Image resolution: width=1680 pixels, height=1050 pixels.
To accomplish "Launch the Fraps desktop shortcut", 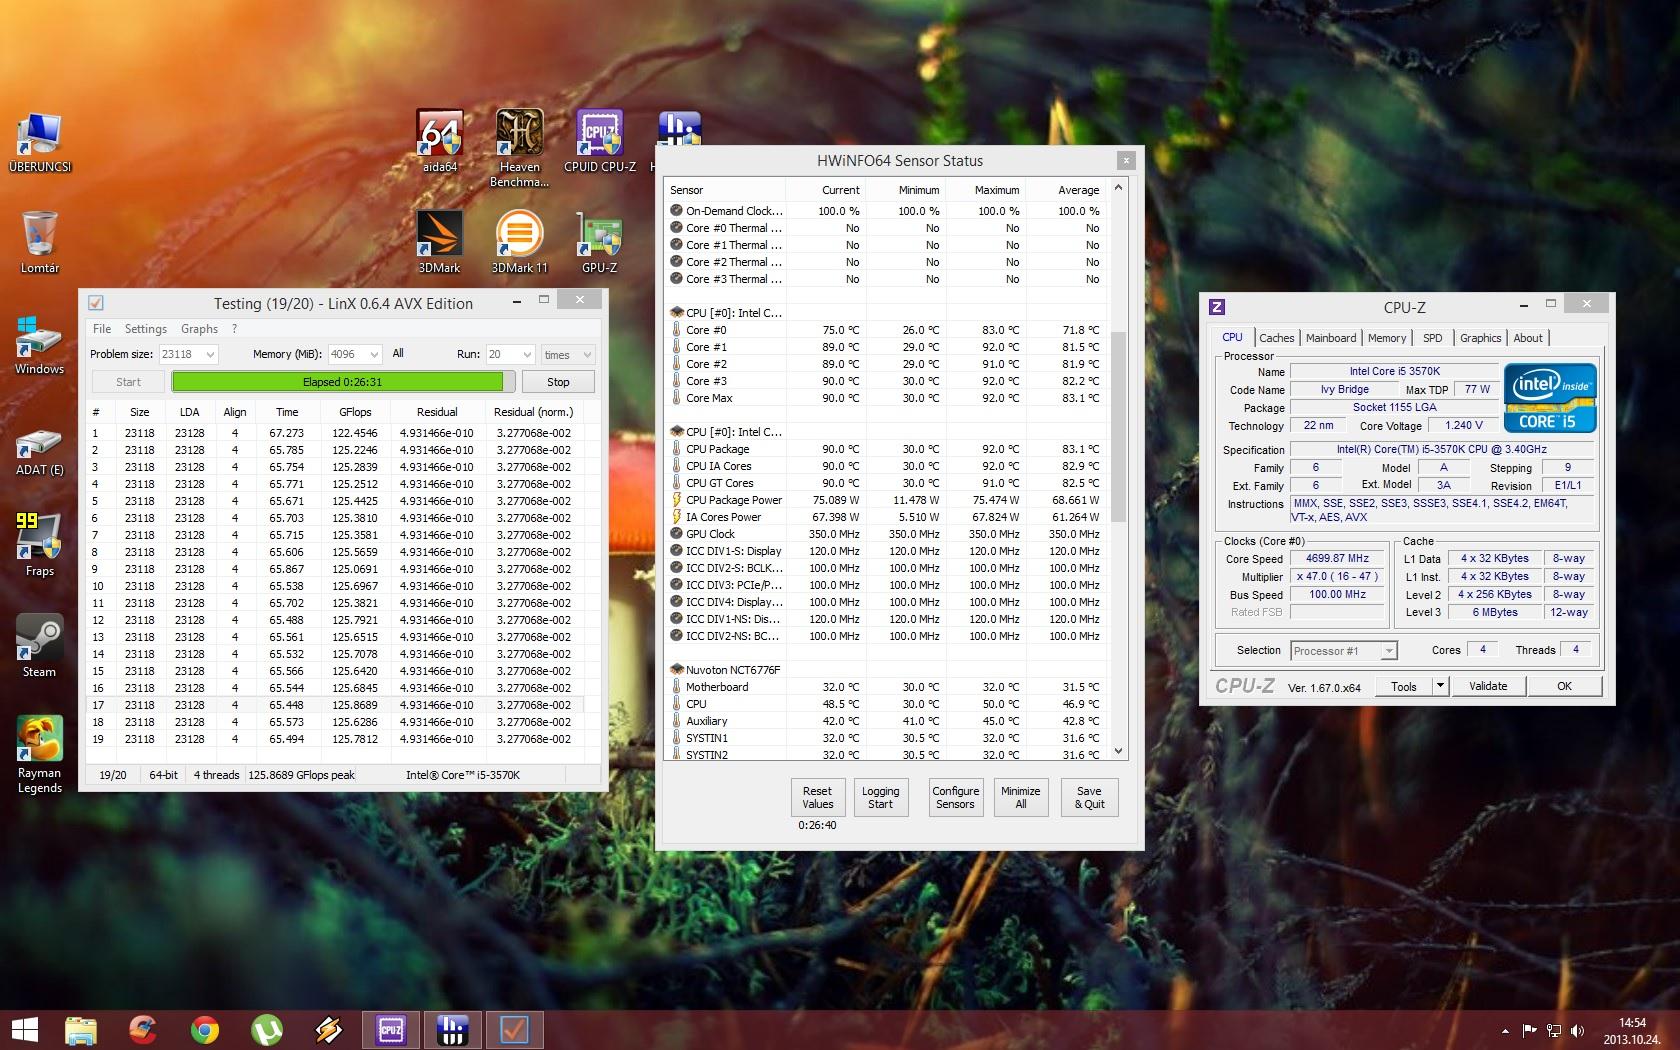I will 40,545.
